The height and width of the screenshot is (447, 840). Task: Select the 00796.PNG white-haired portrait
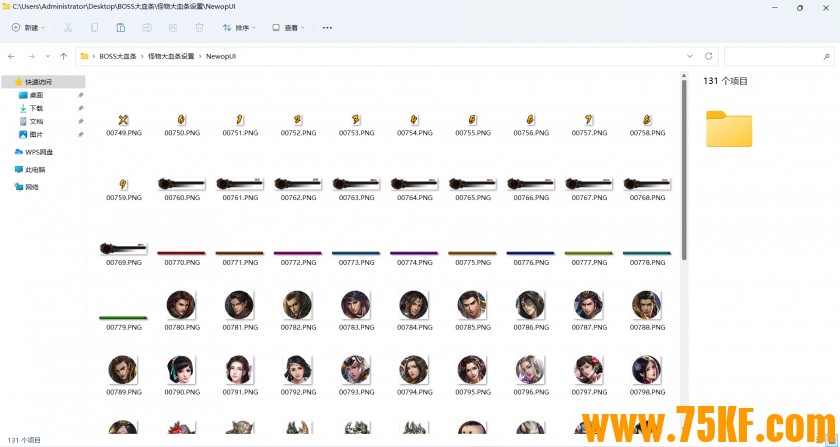tap(530, 370)
